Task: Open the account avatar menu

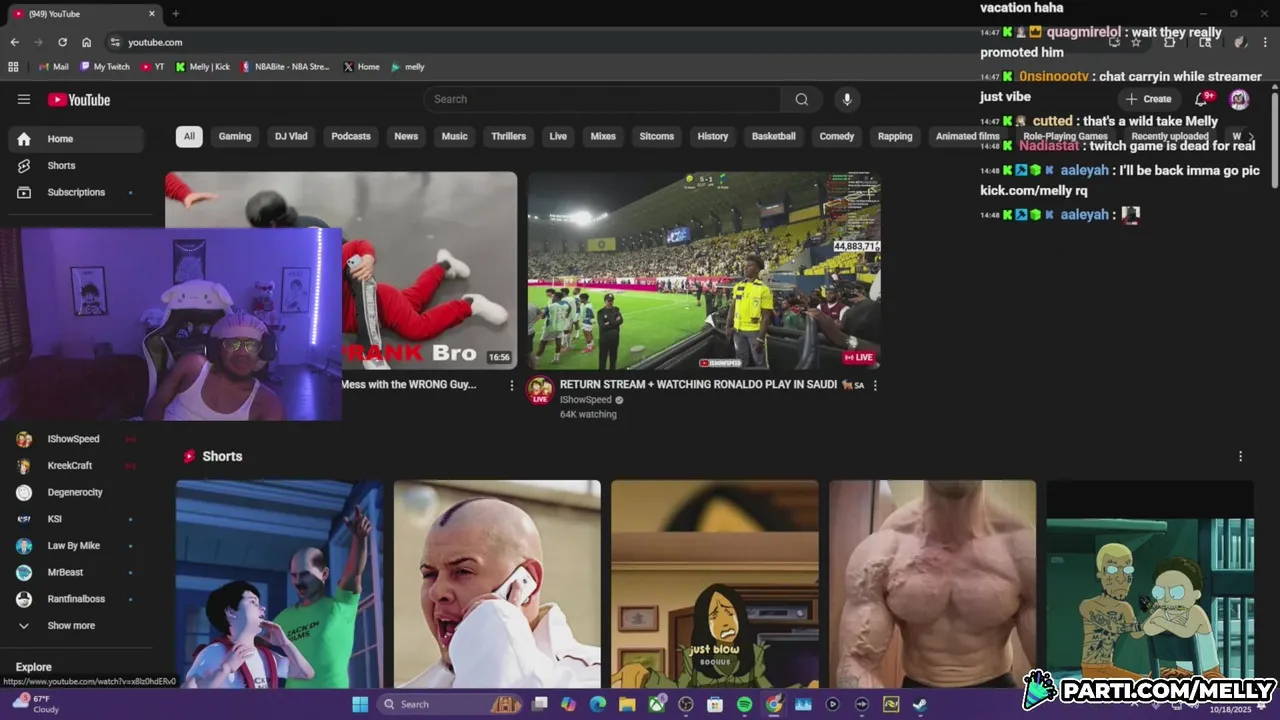Action: [1239, 99]
